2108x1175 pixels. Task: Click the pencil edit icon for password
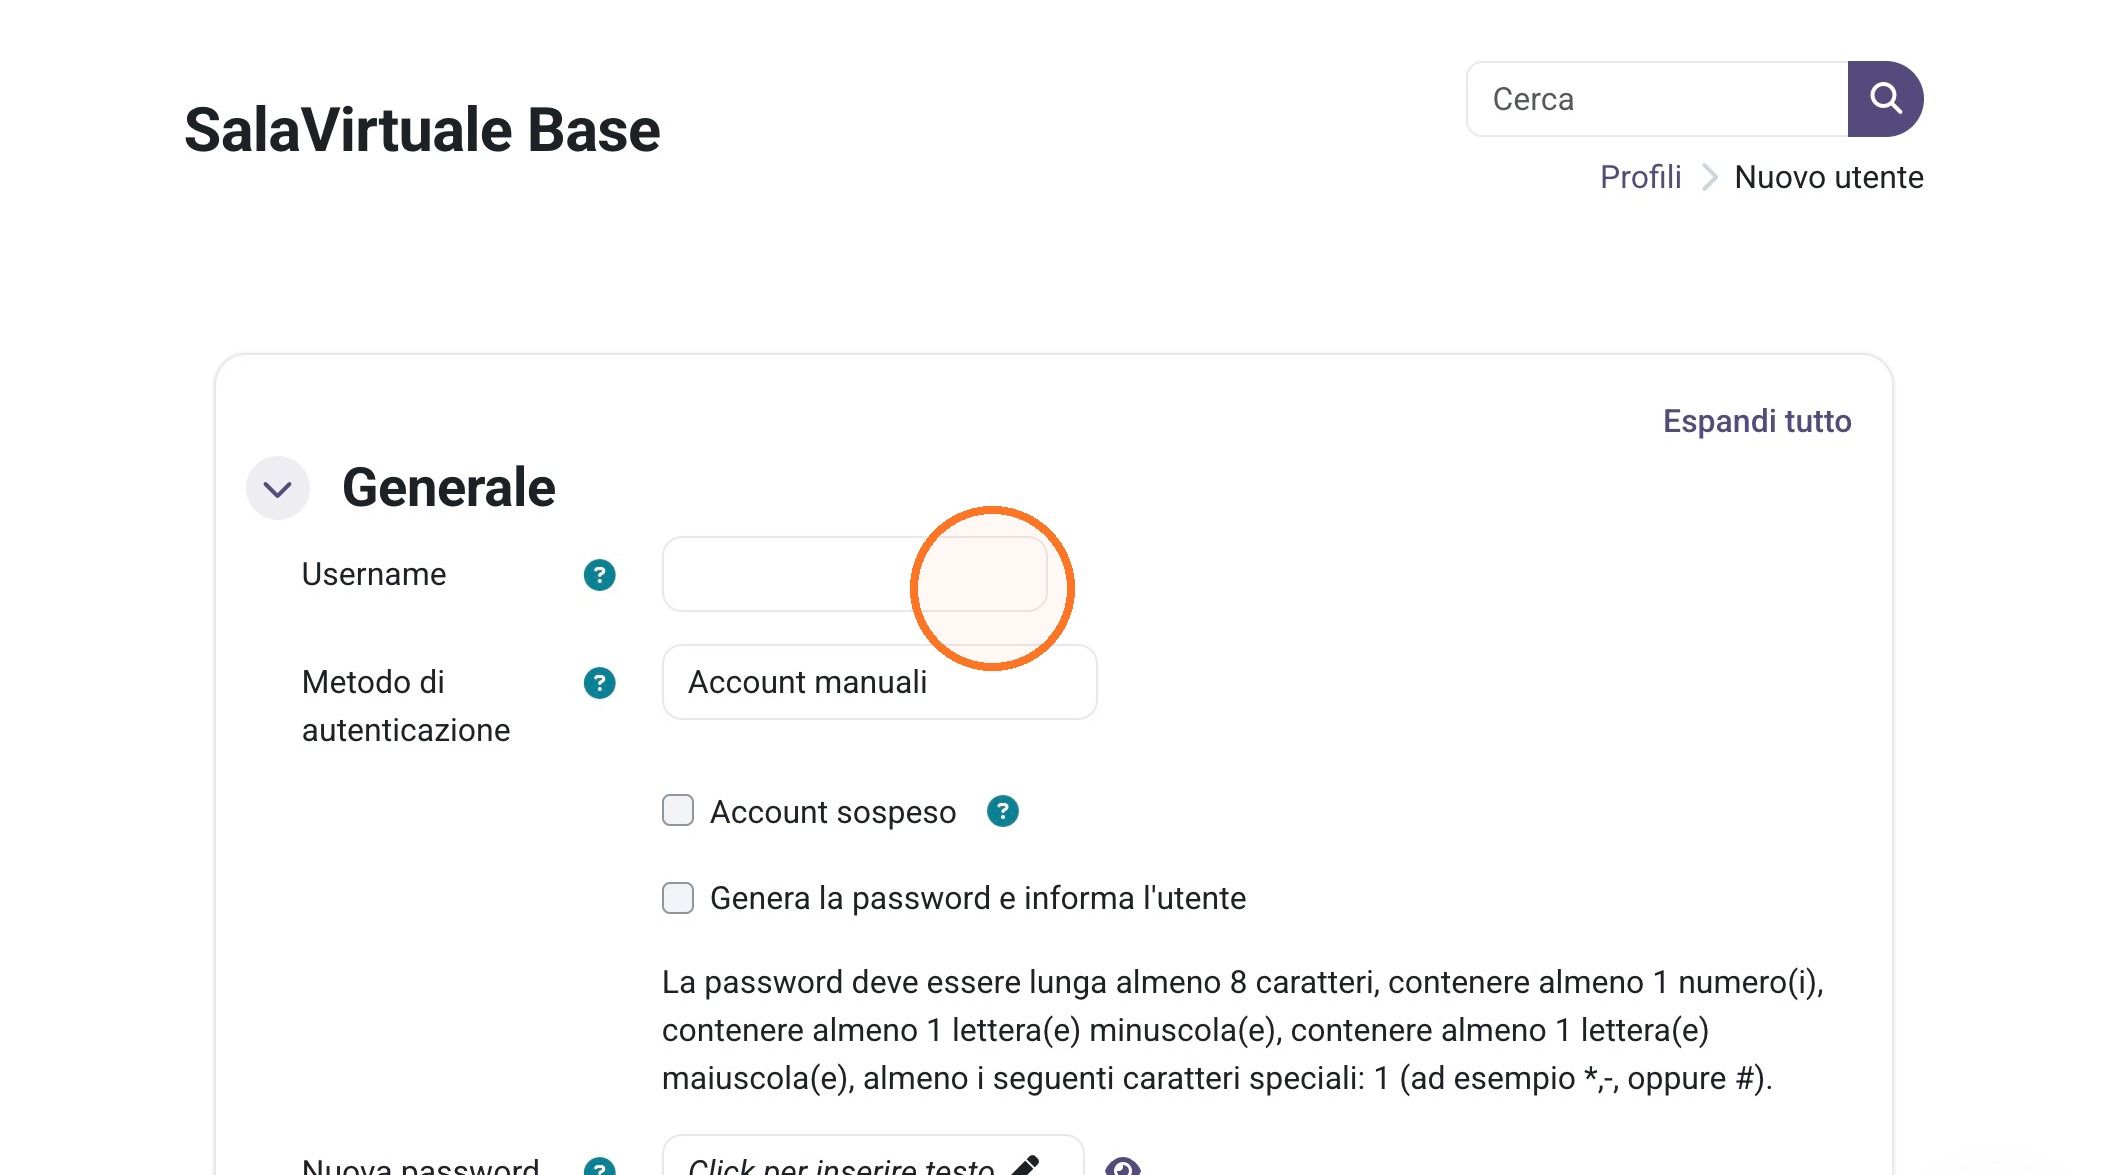point(1026,1166)
